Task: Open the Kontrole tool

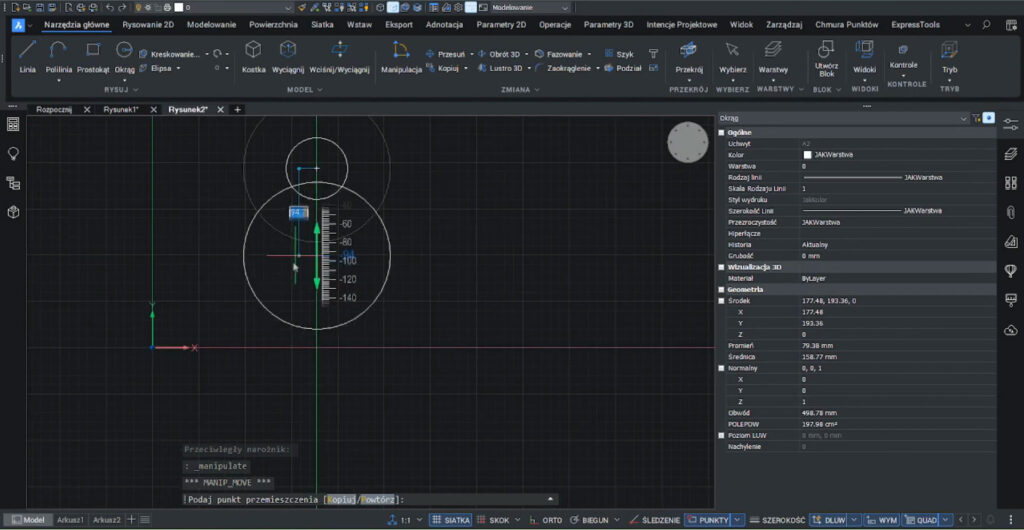Action: [903, 57]
